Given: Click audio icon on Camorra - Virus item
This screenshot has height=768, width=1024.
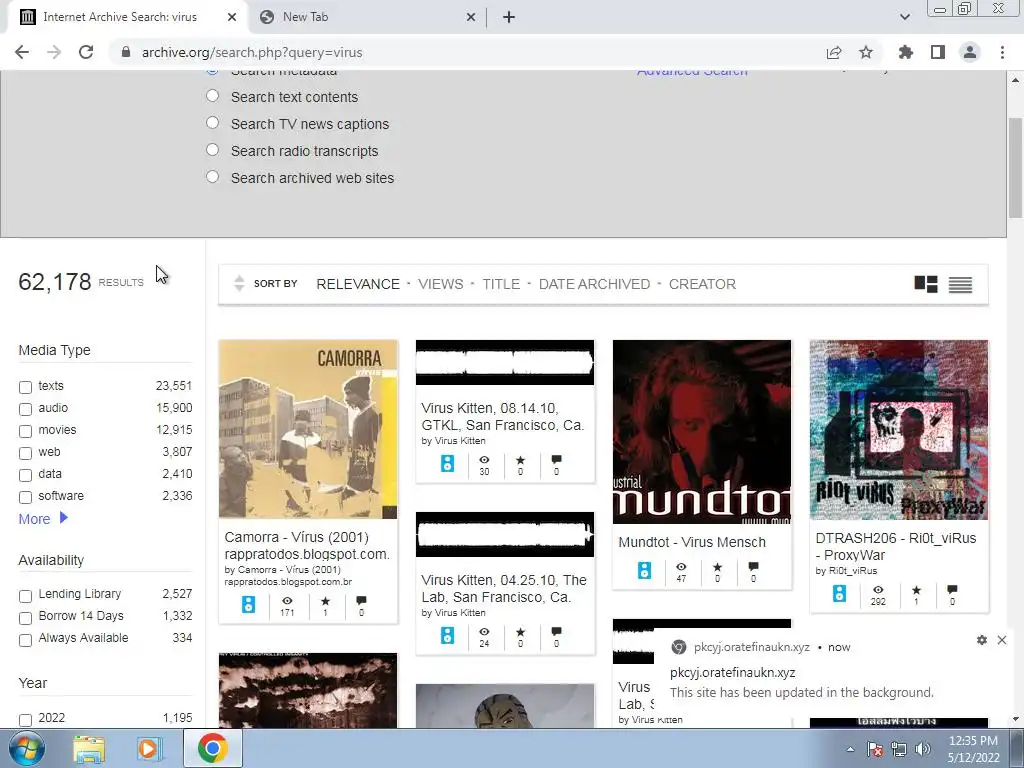Looking at the screenshot, I should [248, 605].
